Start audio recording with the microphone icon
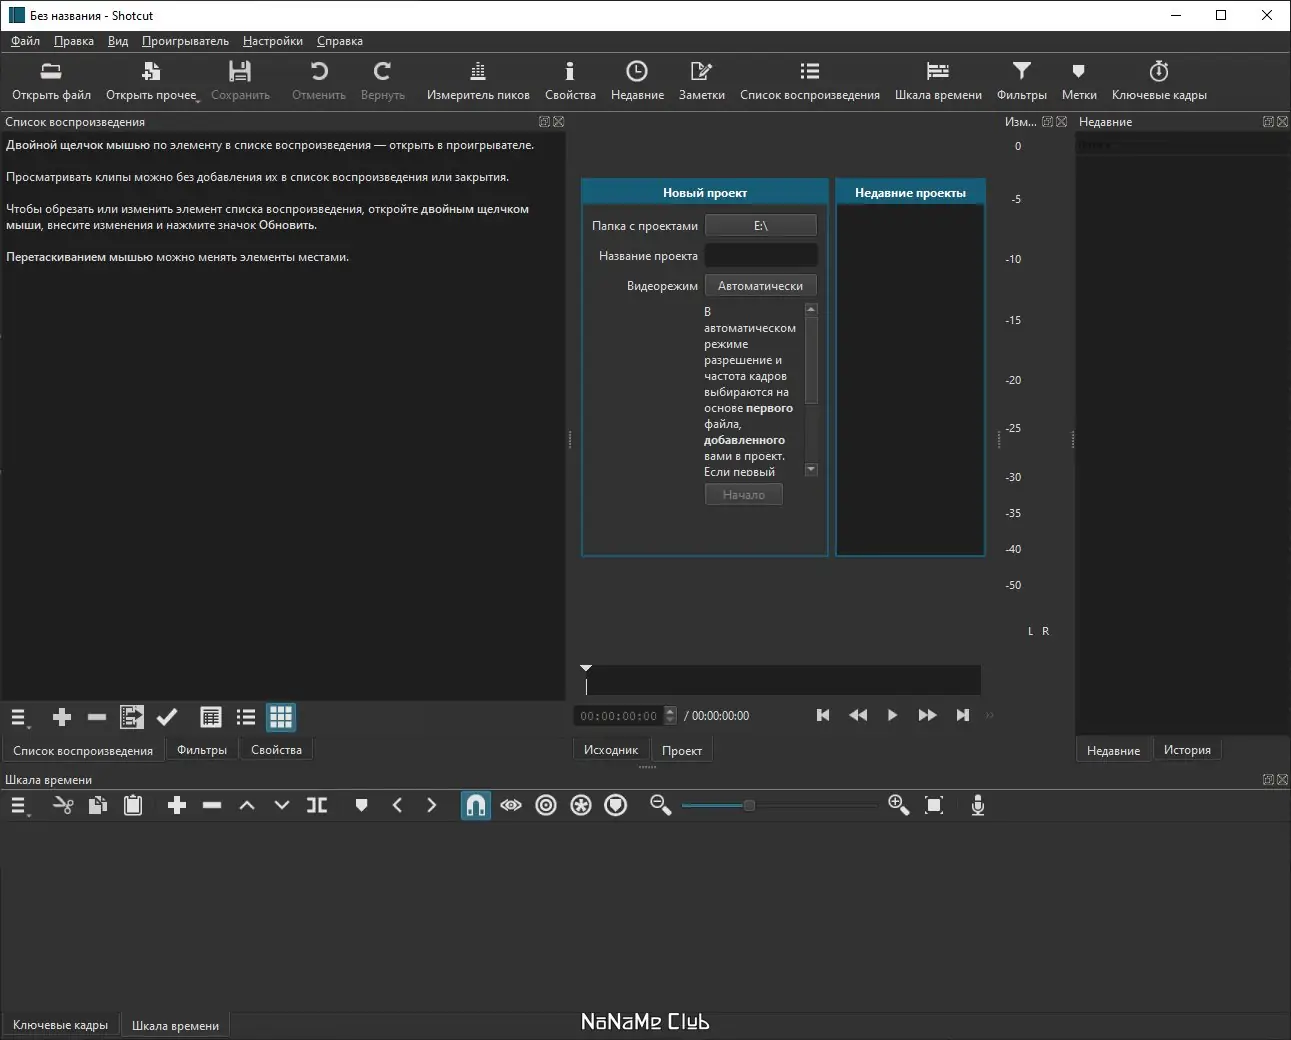The image size is (1291, 1040). coord(978,805)
